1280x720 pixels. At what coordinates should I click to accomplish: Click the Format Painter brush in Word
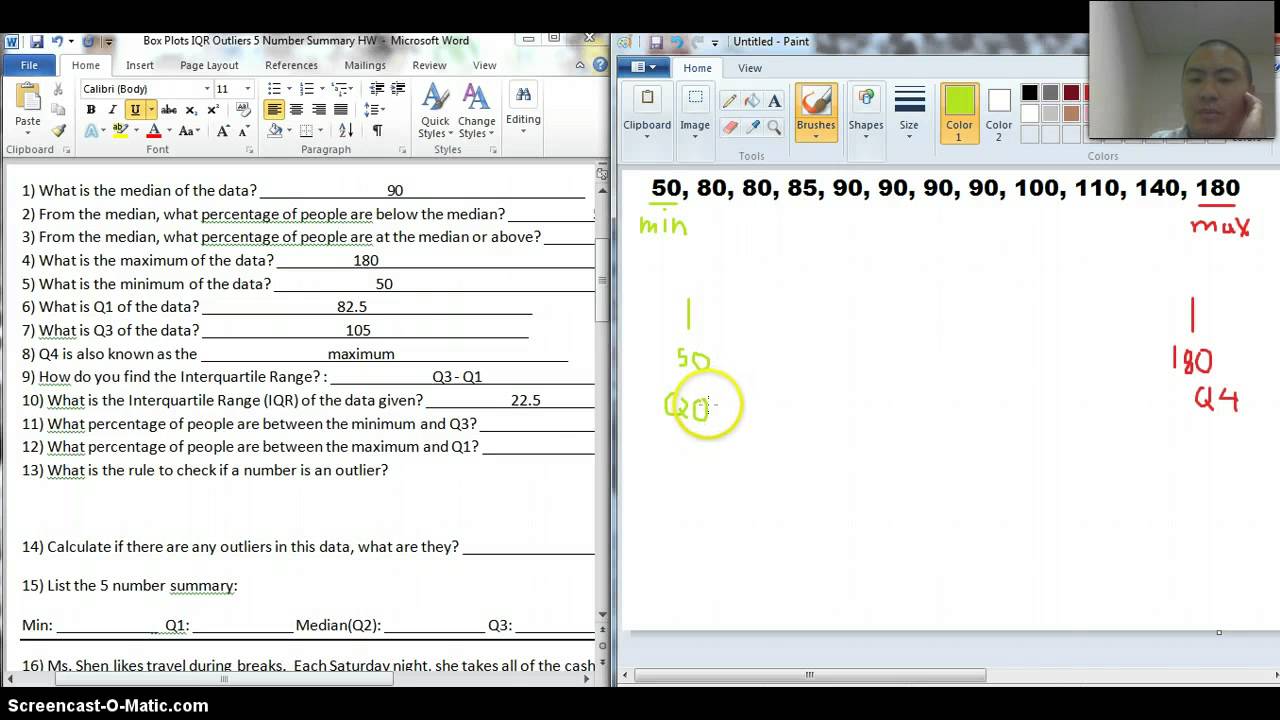(58, 131)
